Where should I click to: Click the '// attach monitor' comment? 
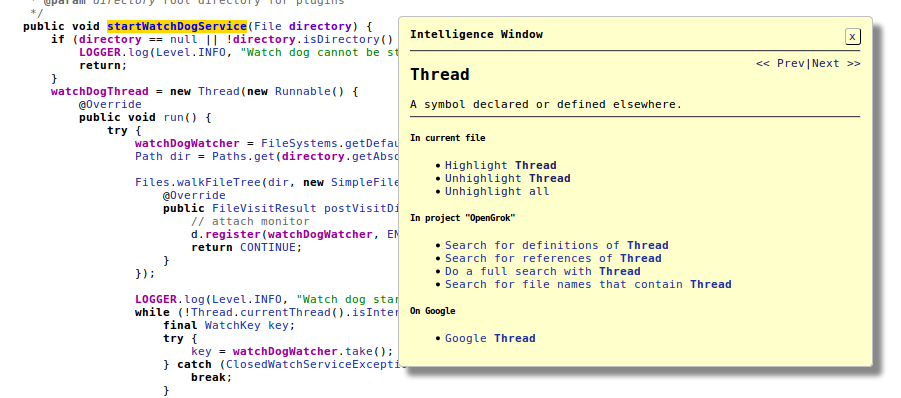click(251, 222)
